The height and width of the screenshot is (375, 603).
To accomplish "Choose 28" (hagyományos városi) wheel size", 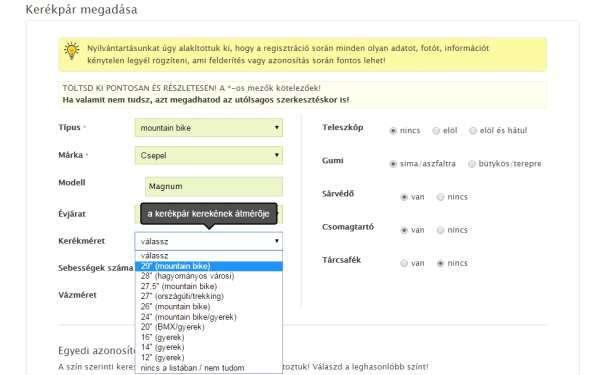I will tap(209, 276).
